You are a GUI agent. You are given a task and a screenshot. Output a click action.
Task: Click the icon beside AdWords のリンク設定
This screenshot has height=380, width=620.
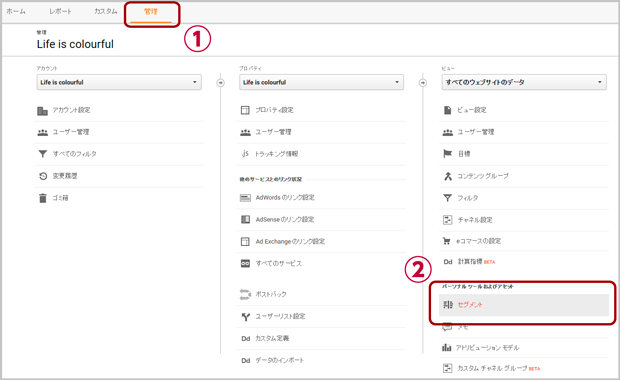click(245, 198)
